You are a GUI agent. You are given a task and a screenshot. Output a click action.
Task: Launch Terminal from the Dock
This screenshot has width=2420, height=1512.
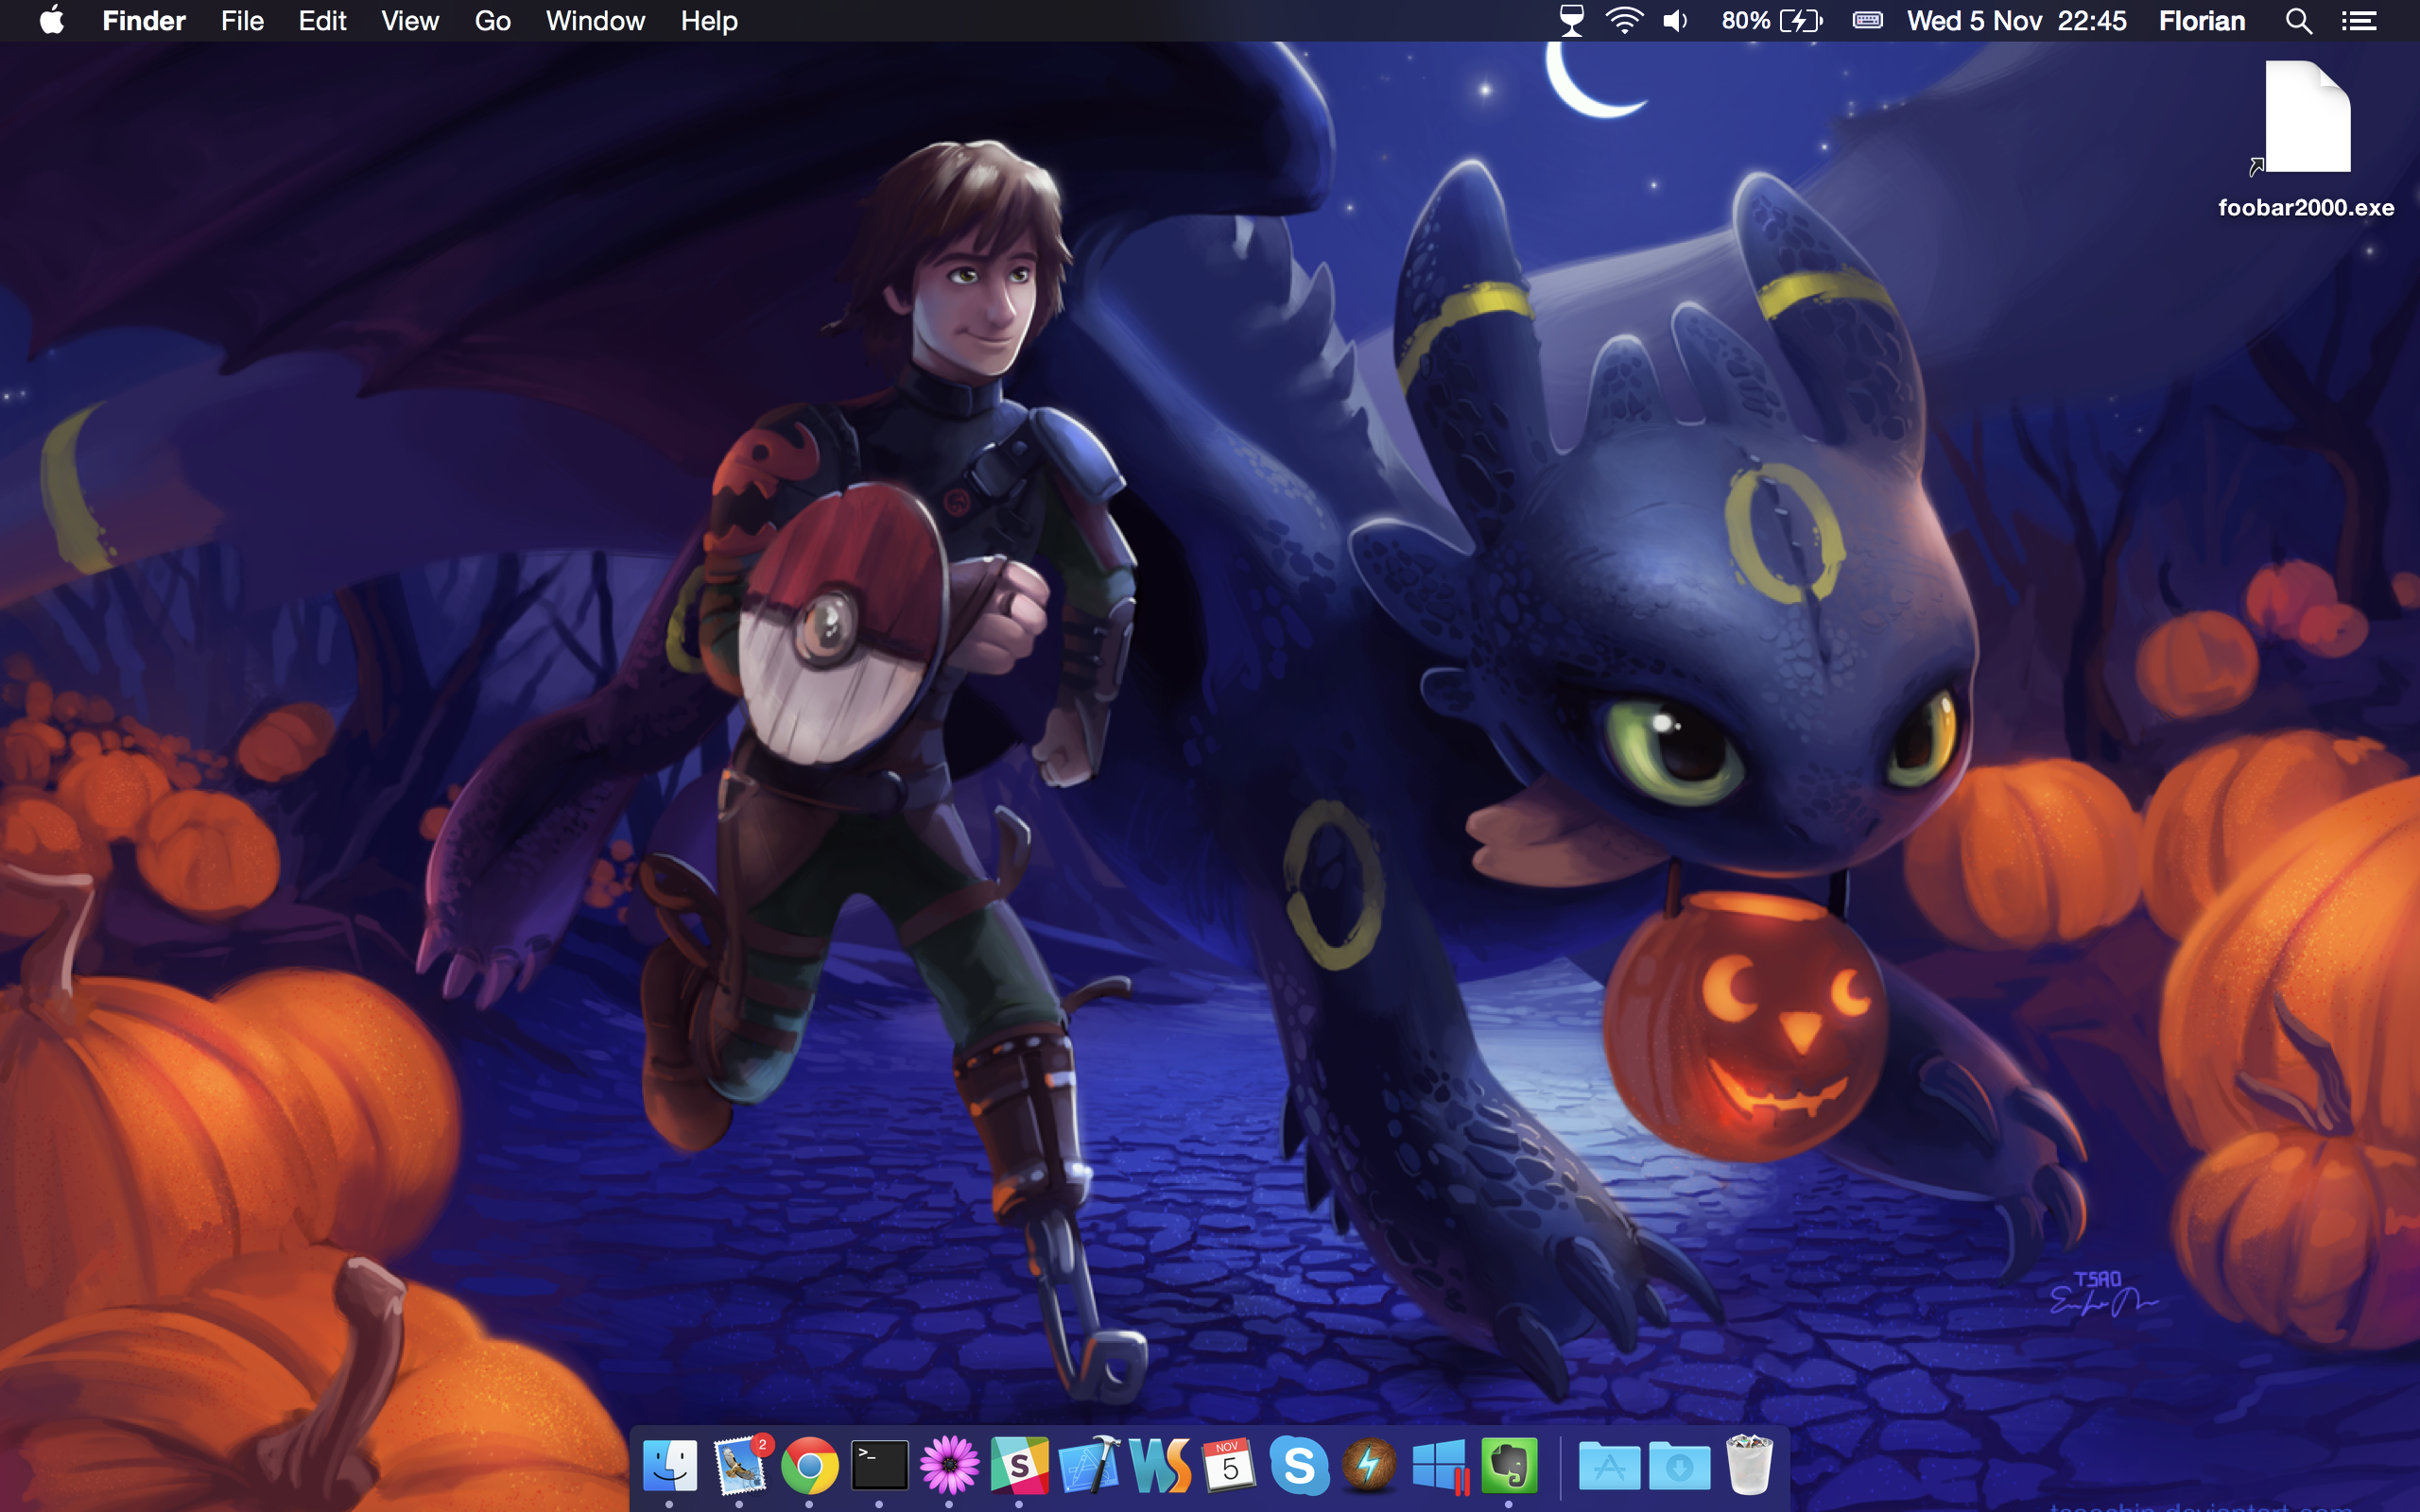[x=879, y=1466]
